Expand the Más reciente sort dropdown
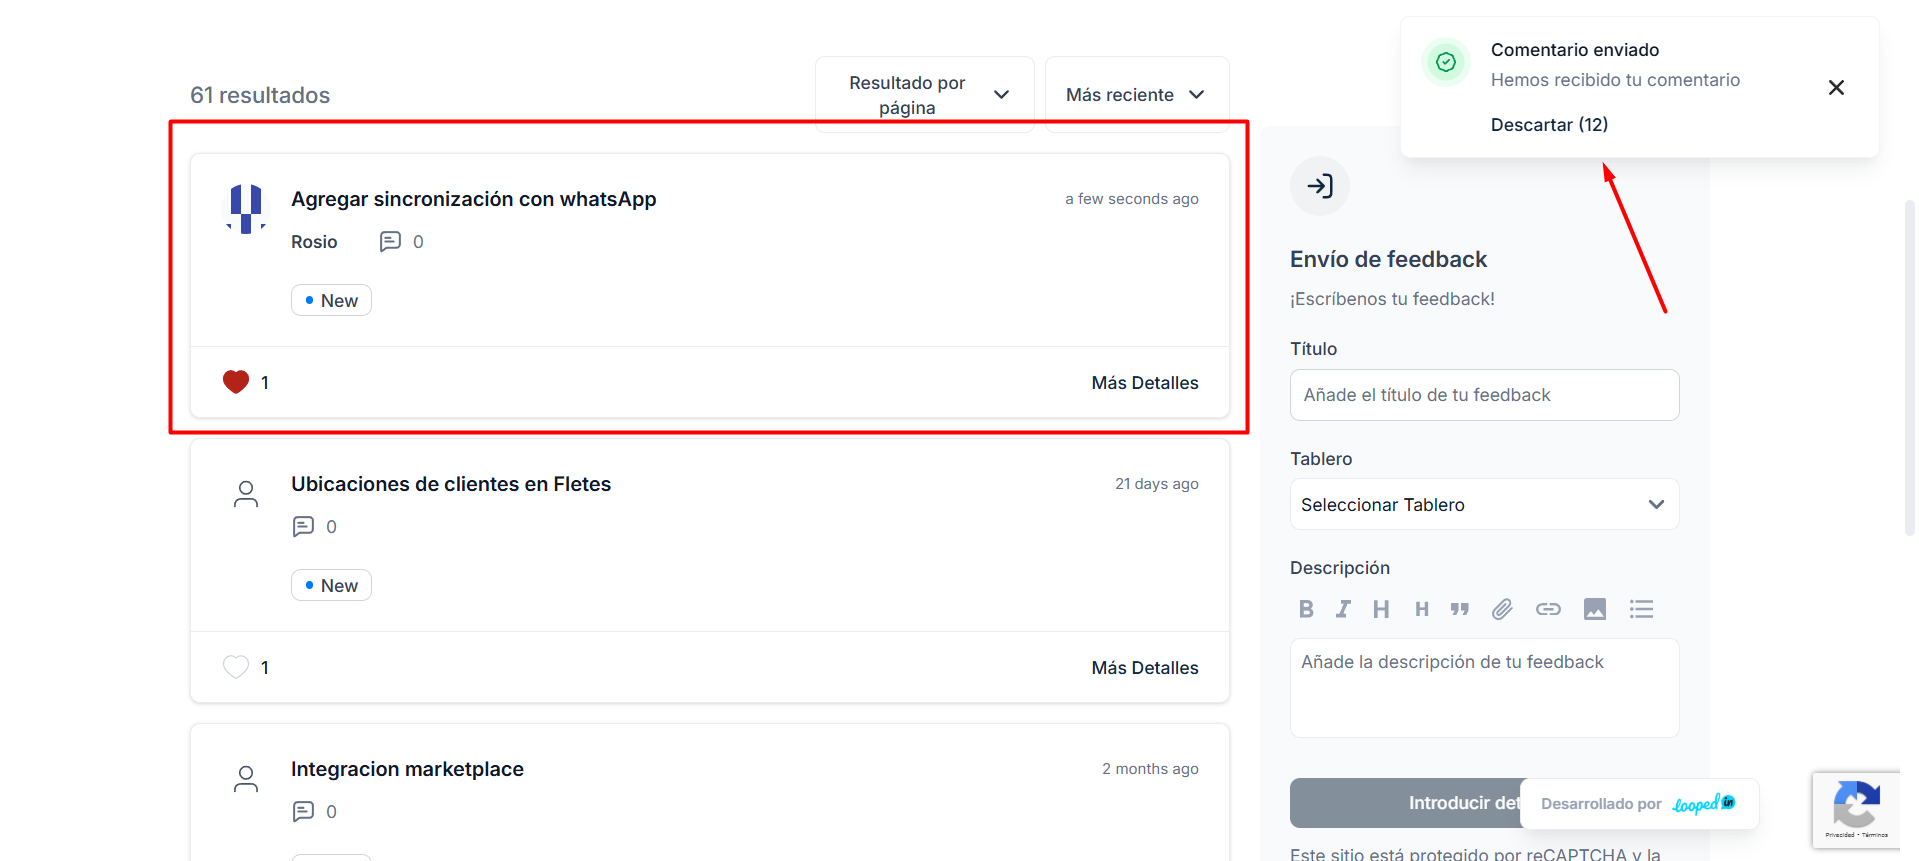The width and height of the screenshot is (1919, 861). (x=1136, y=95)
